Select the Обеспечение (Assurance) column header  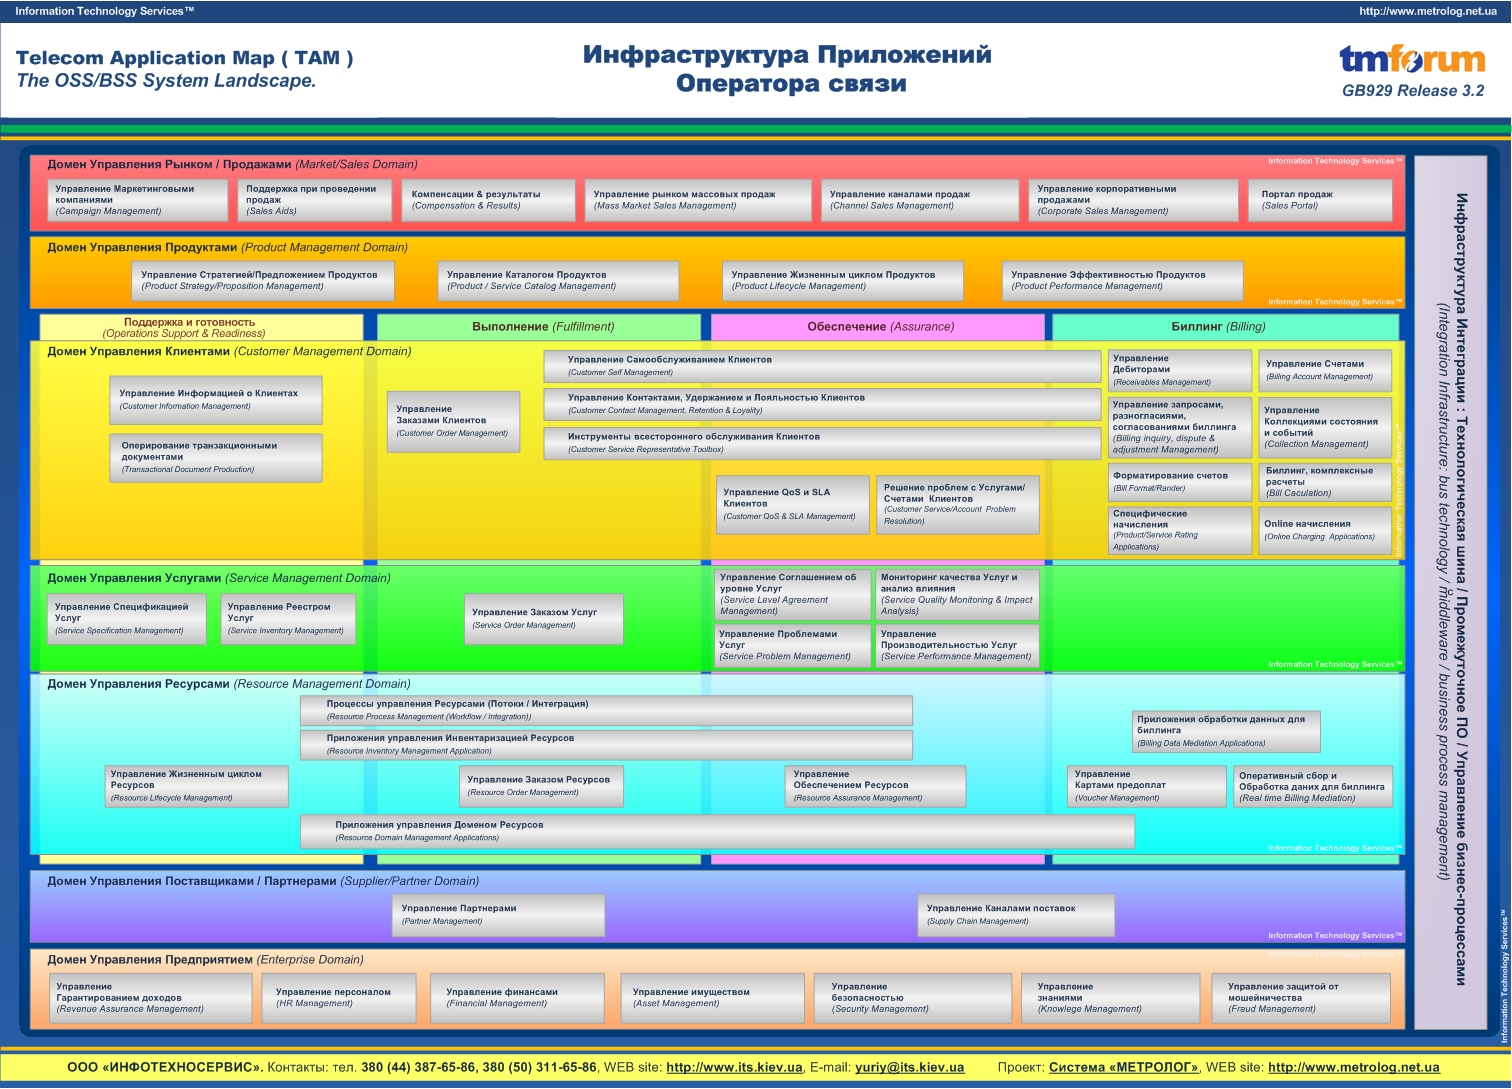pyautogui.click(x=877, y=327)
